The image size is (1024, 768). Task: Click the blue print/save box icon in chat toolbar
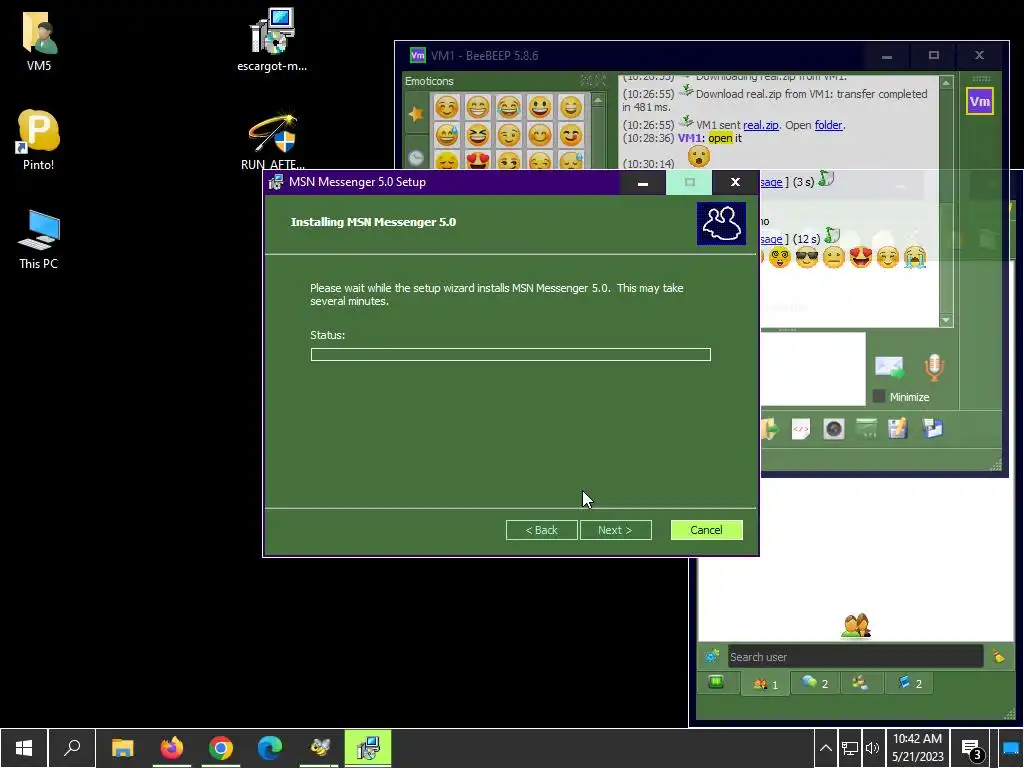click(x=932, y=429)
